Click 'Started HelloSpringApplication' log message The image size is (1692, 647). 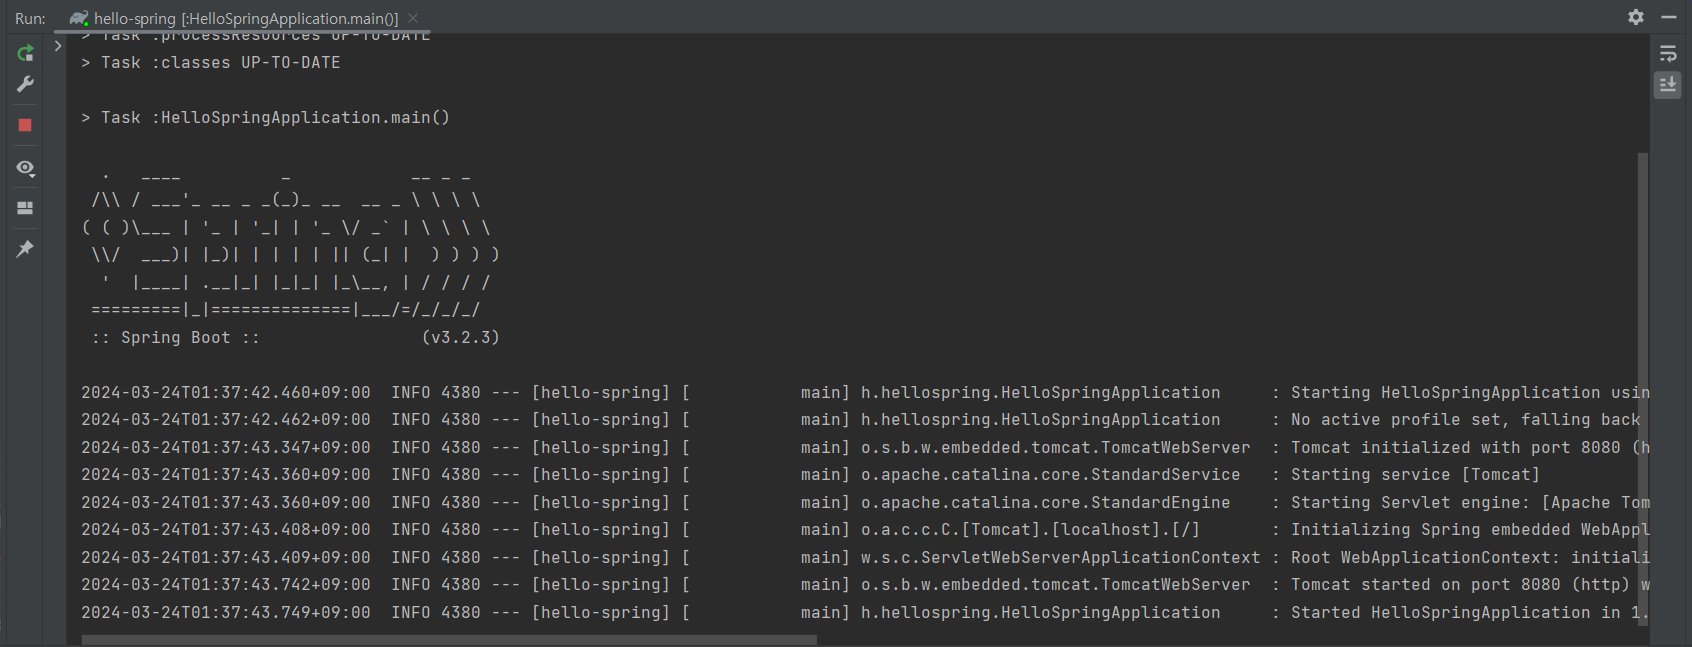1470,613
